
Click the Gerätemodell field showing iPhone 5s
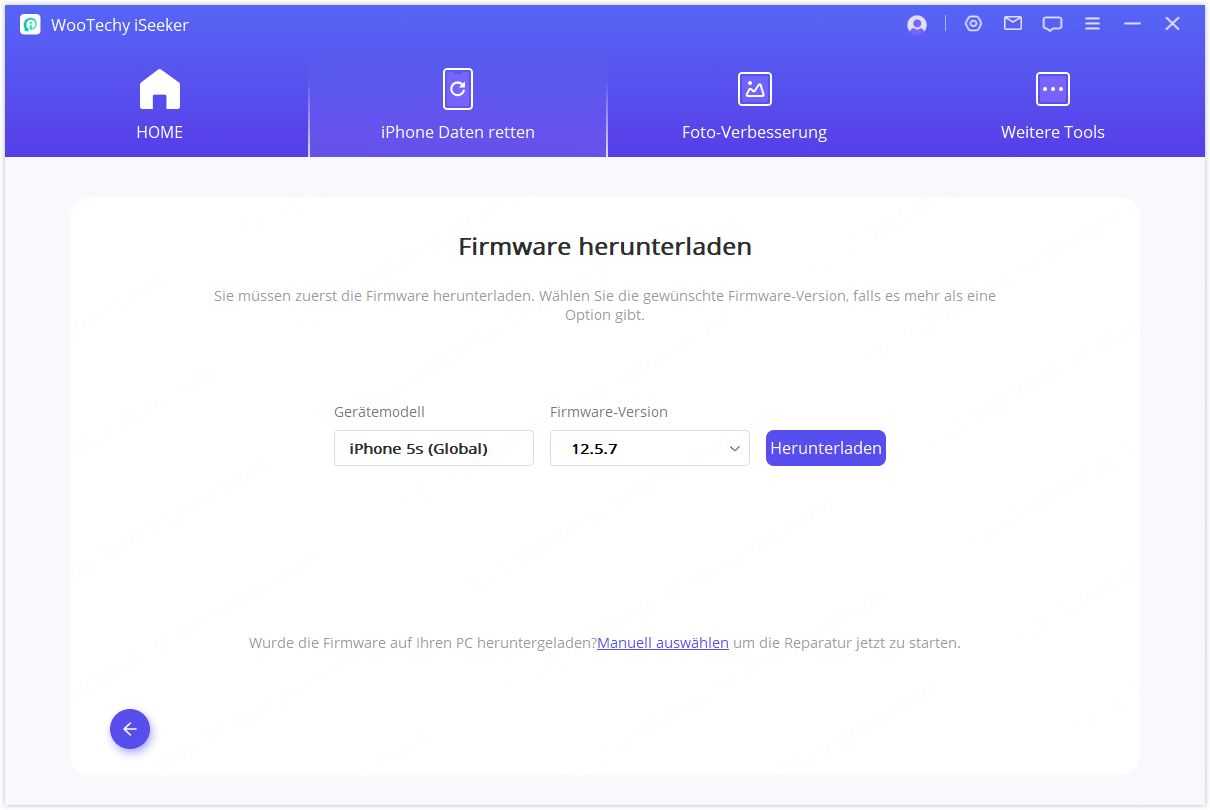[x=433, y=447]
